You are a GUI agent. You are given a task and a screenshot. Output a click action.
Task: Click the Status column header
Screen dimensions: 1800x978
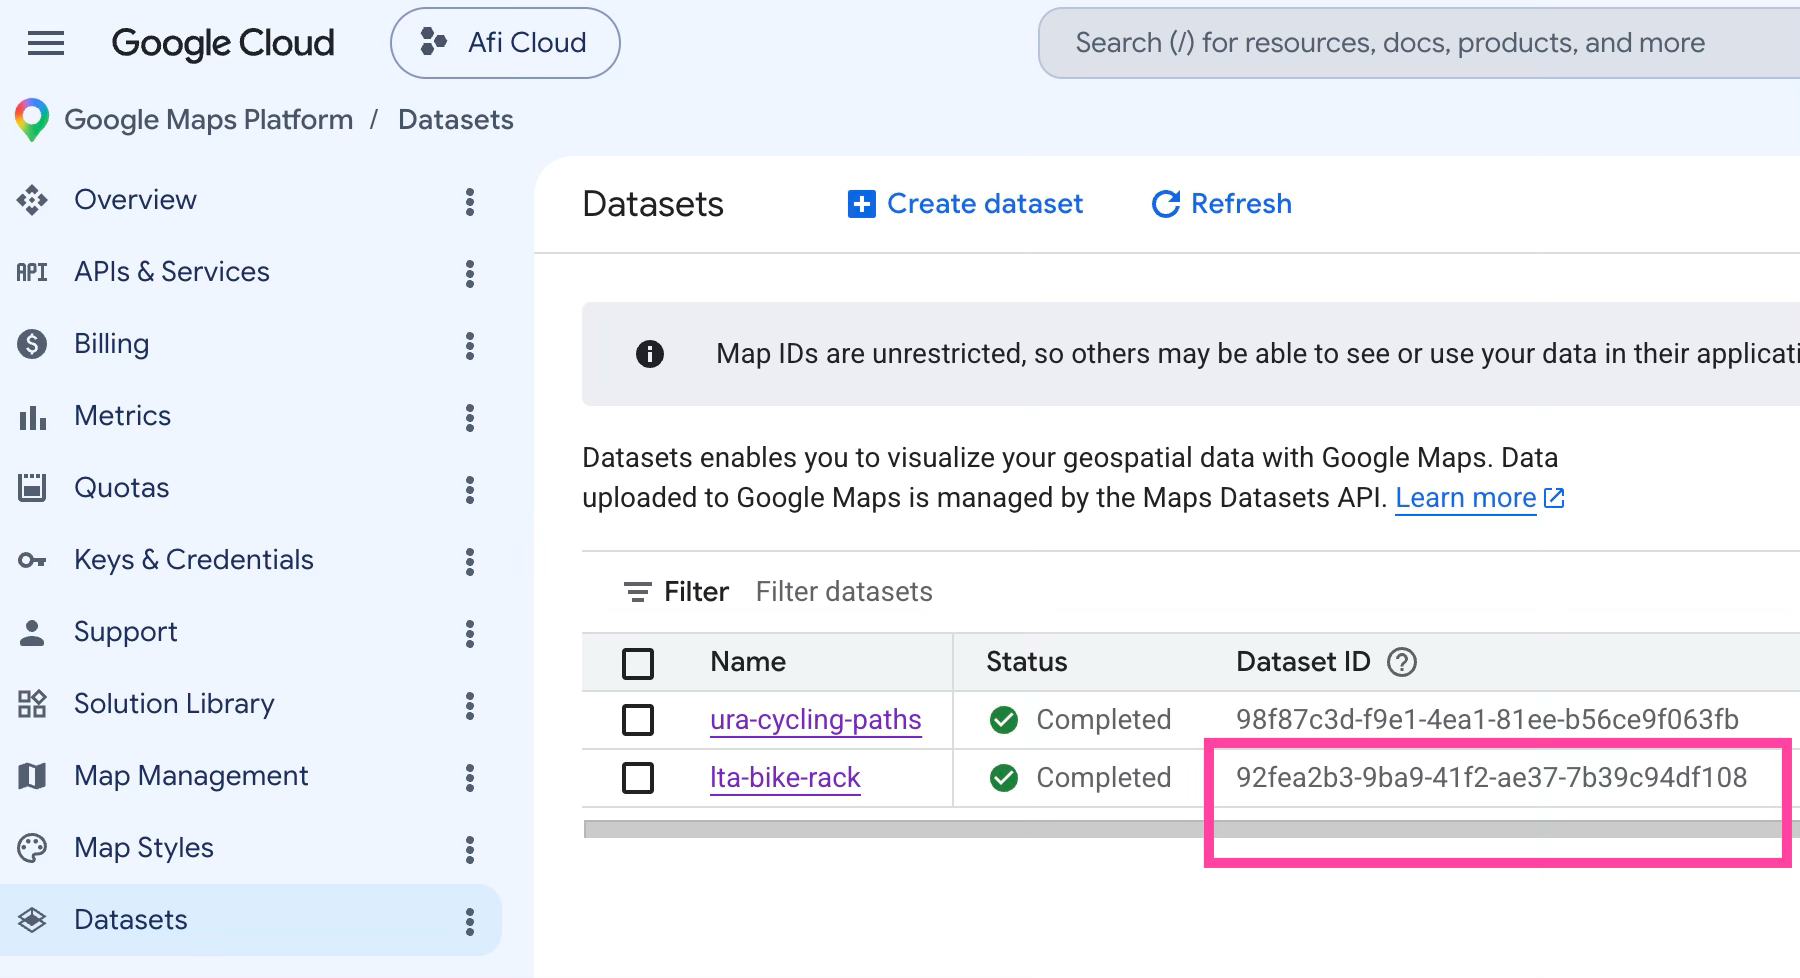click(1027, 662)
